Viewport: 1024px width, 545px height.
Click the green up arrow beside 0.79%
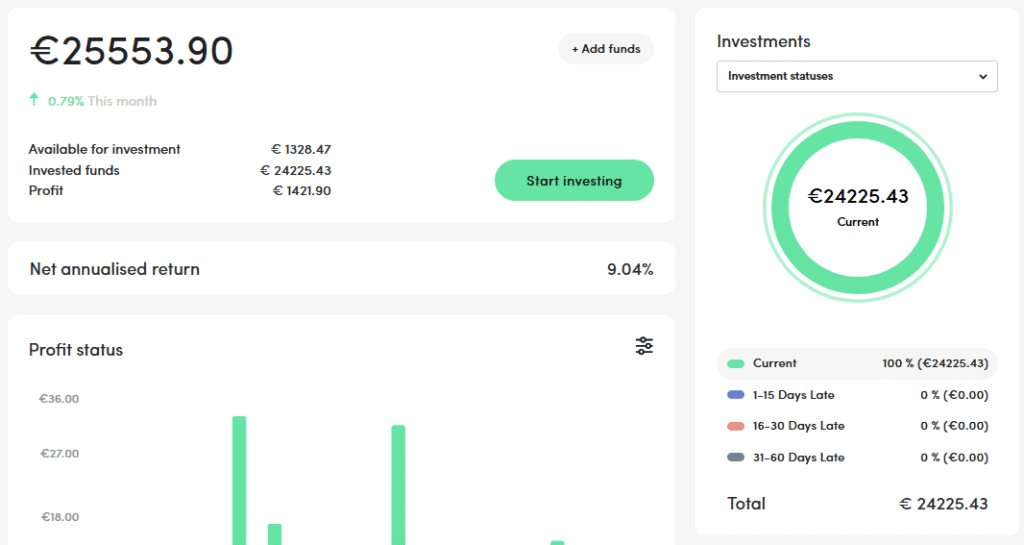[x=34, y=99]
